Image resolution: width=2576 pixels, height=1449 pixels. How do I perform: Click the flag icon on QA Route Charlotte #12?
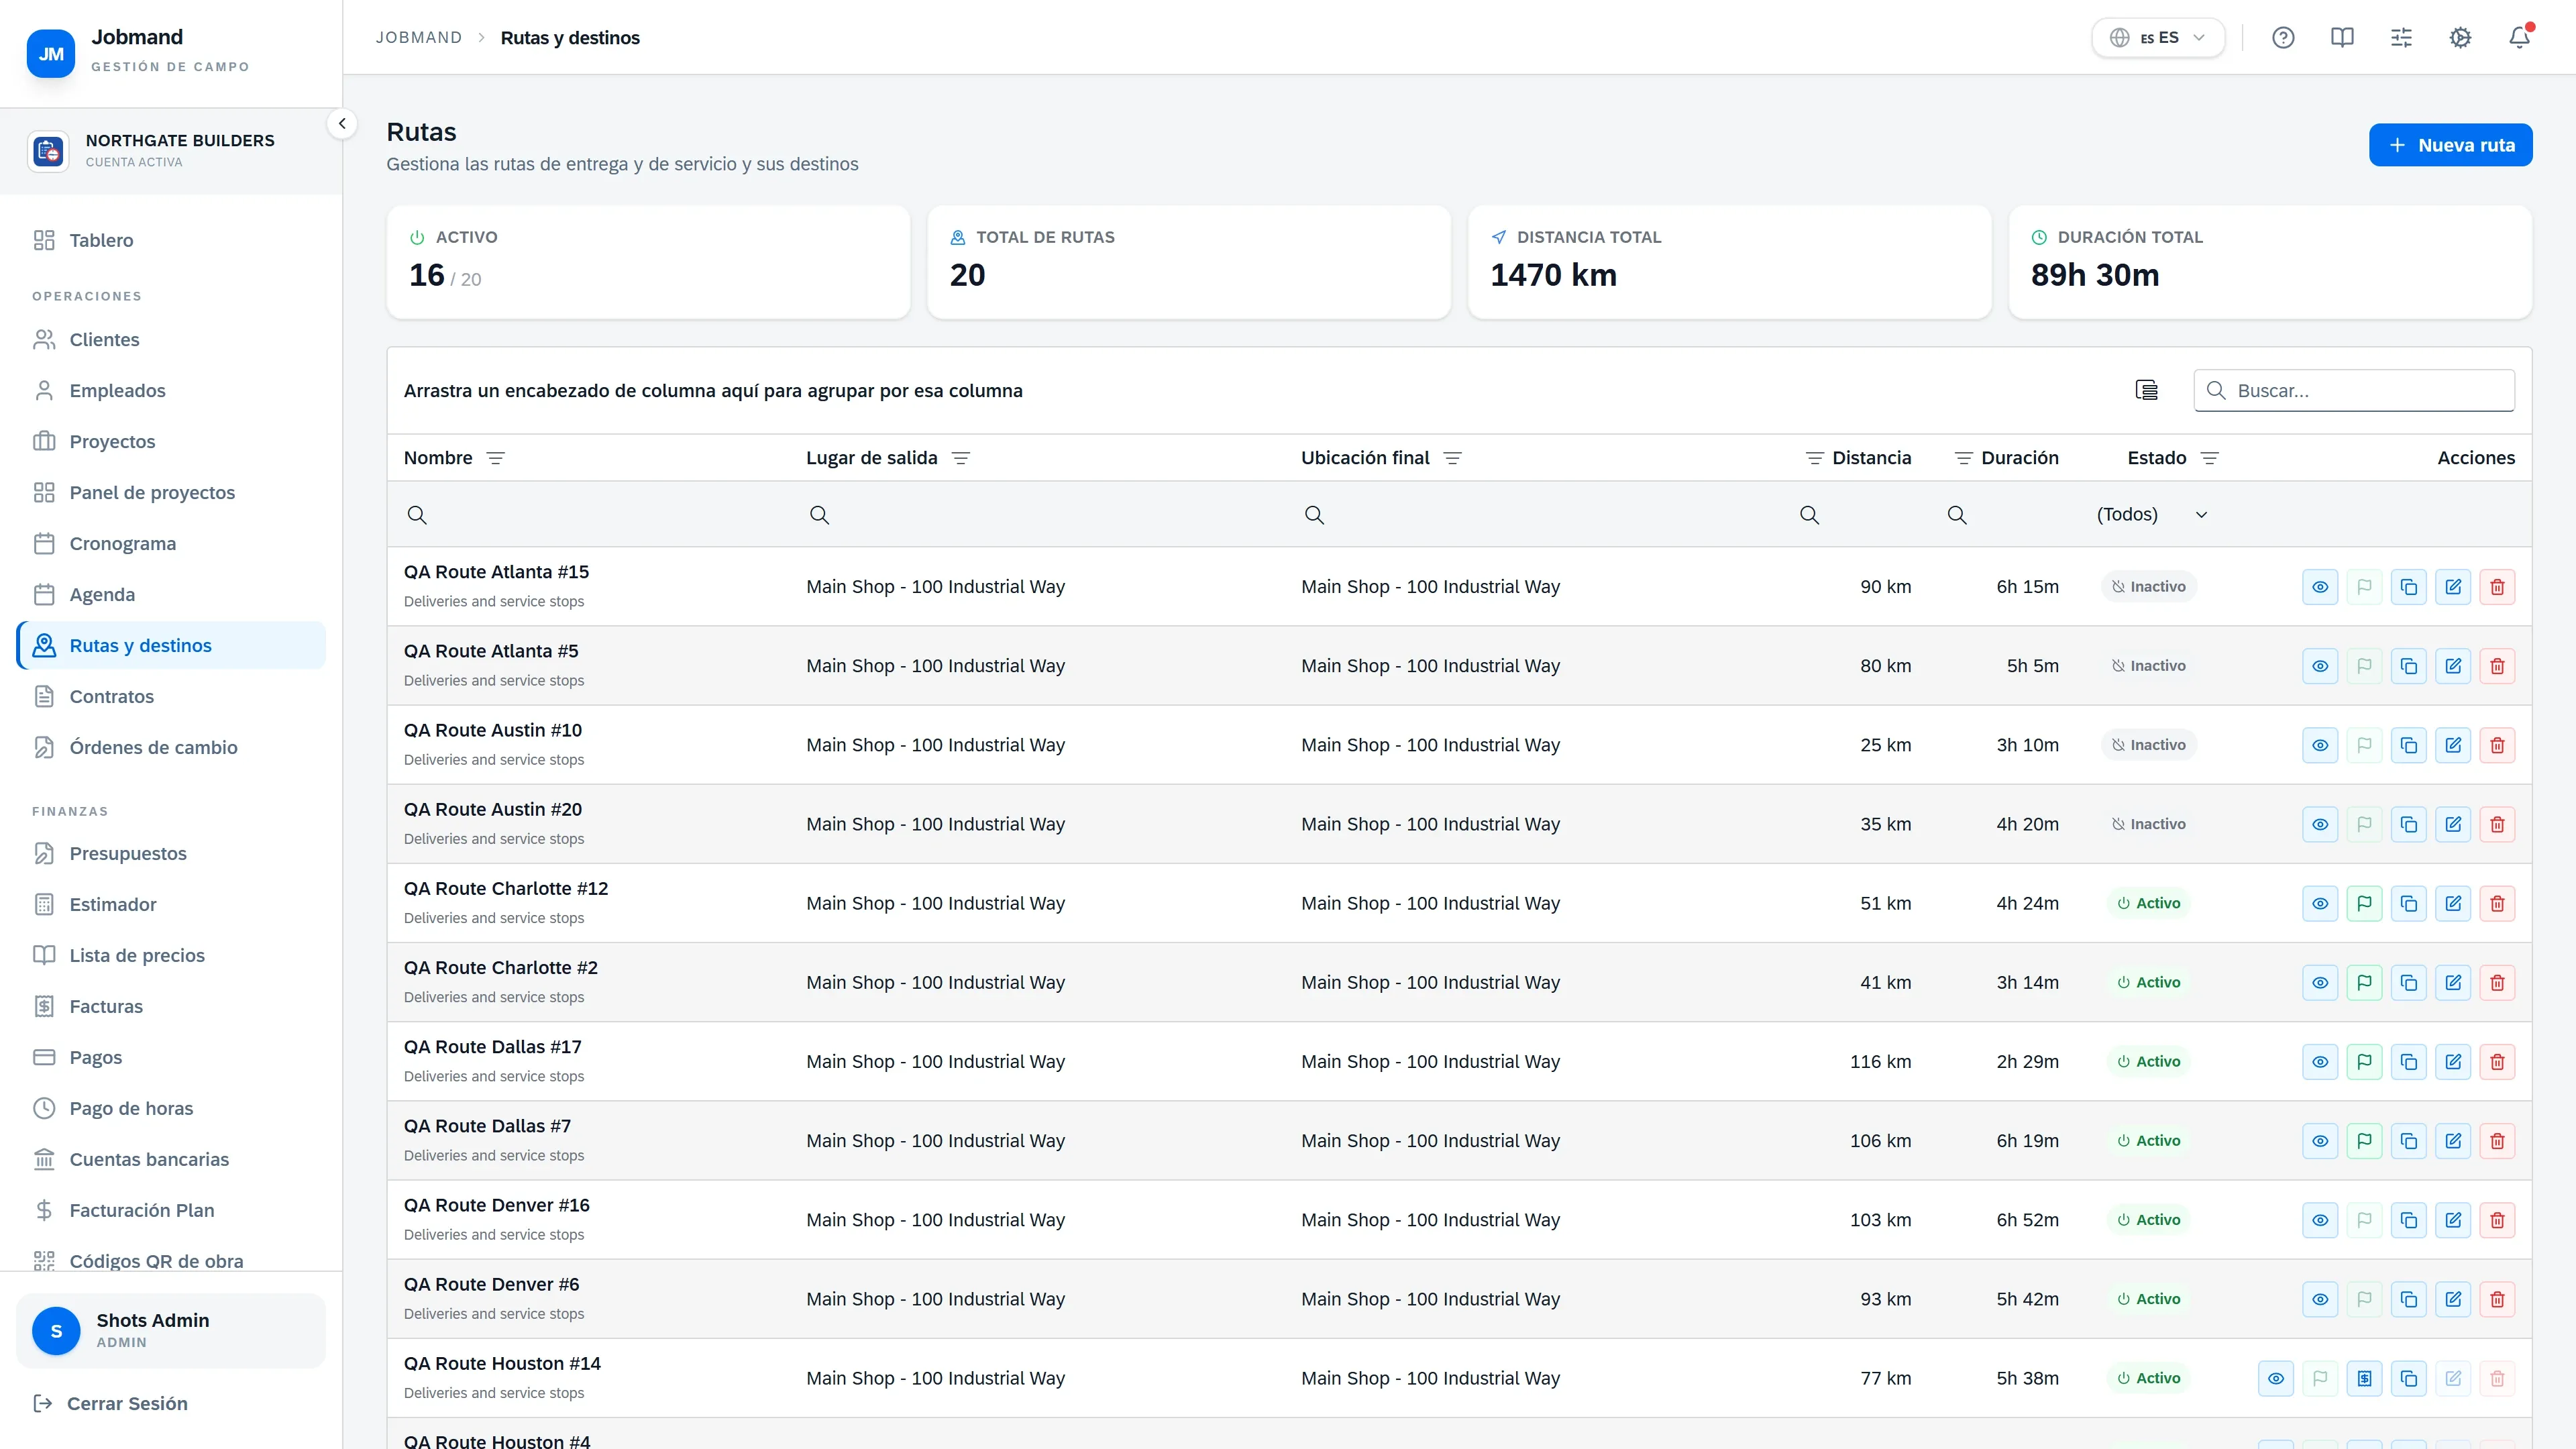click(2364, 903)
